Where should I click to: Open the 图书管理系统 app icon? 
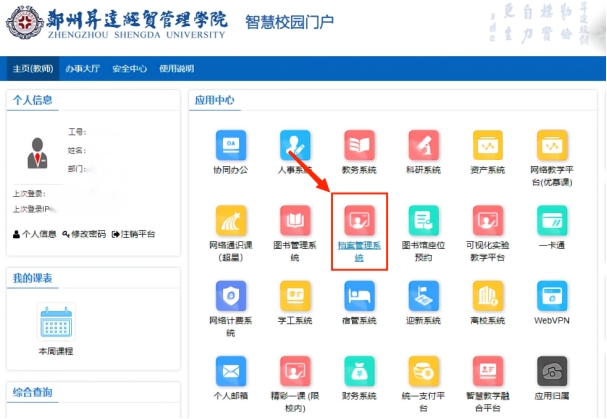[295, 221]
